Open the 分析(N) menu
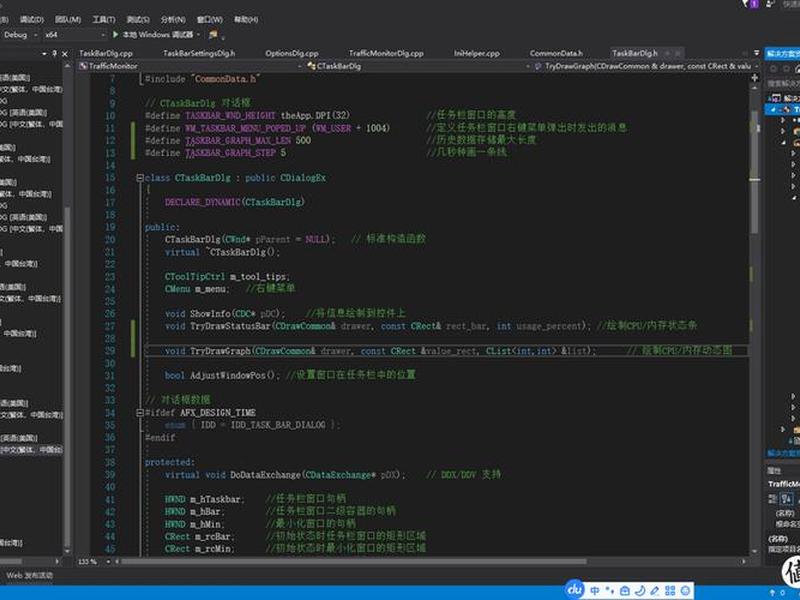This screenshot has height=600, width=800. pyautogui.click(x=173, y=19)
